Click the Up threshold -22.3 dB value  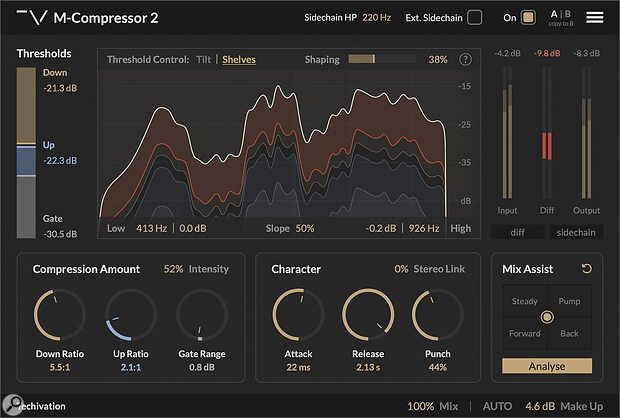click(x=60, y=160)
